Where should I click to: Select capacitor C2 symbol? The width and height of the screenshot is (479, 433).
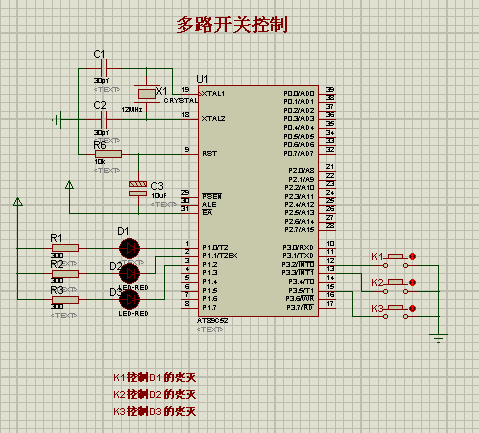click(x=104, y=119)
